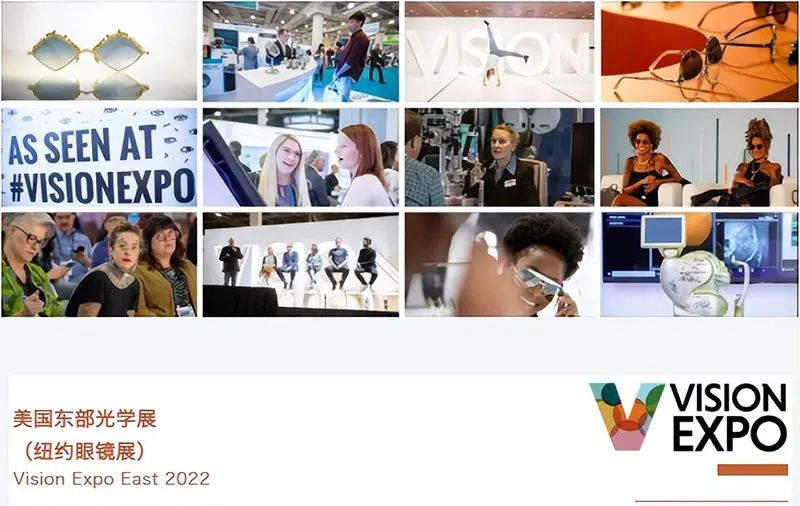Click the gold diamond-shaped sunglasses photo
Viewport: 800px width, 506px height.
tap(99, 51)
